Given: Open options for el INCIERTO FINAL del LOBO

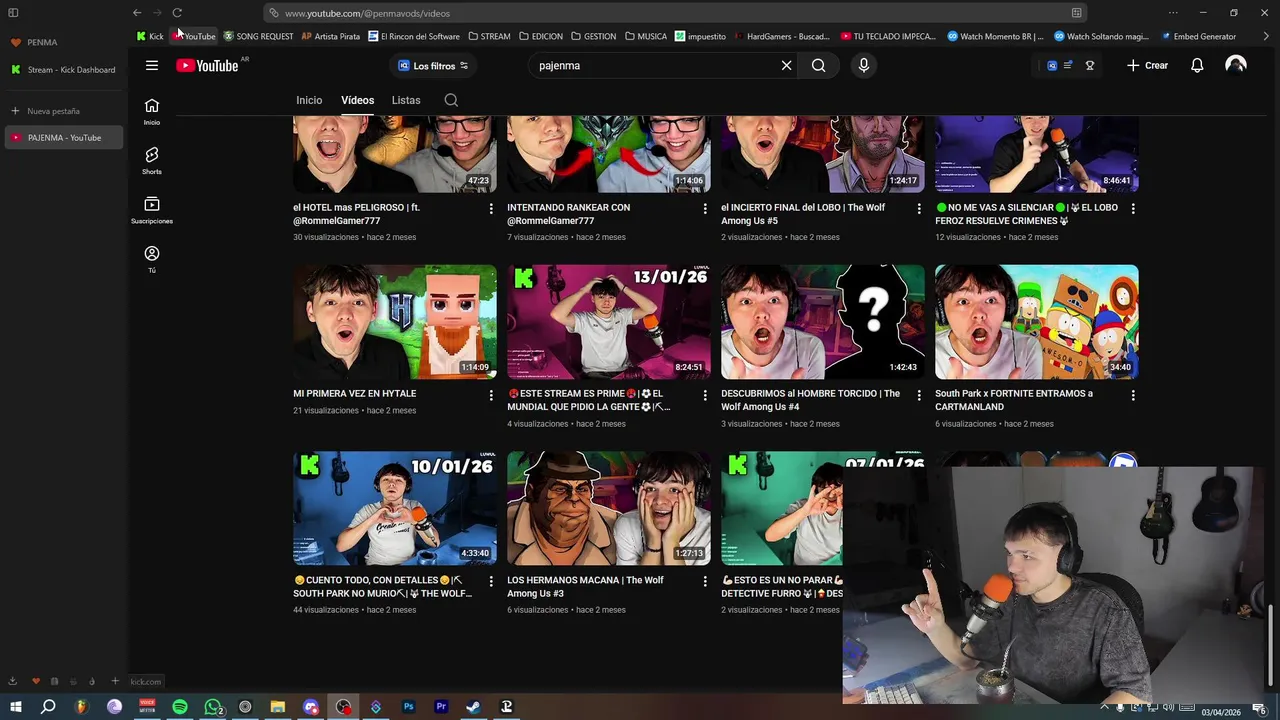Looking at the screenshot, I should click(919, 209).
